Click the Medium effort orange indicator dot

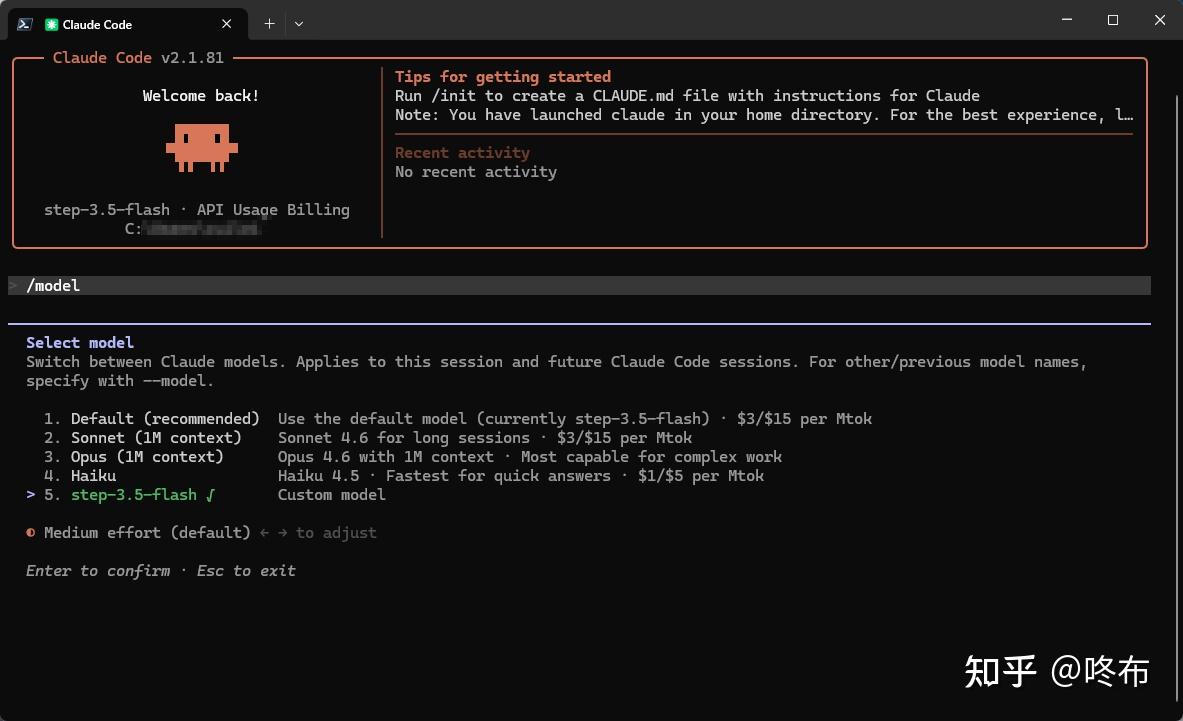tap(31, 532)
